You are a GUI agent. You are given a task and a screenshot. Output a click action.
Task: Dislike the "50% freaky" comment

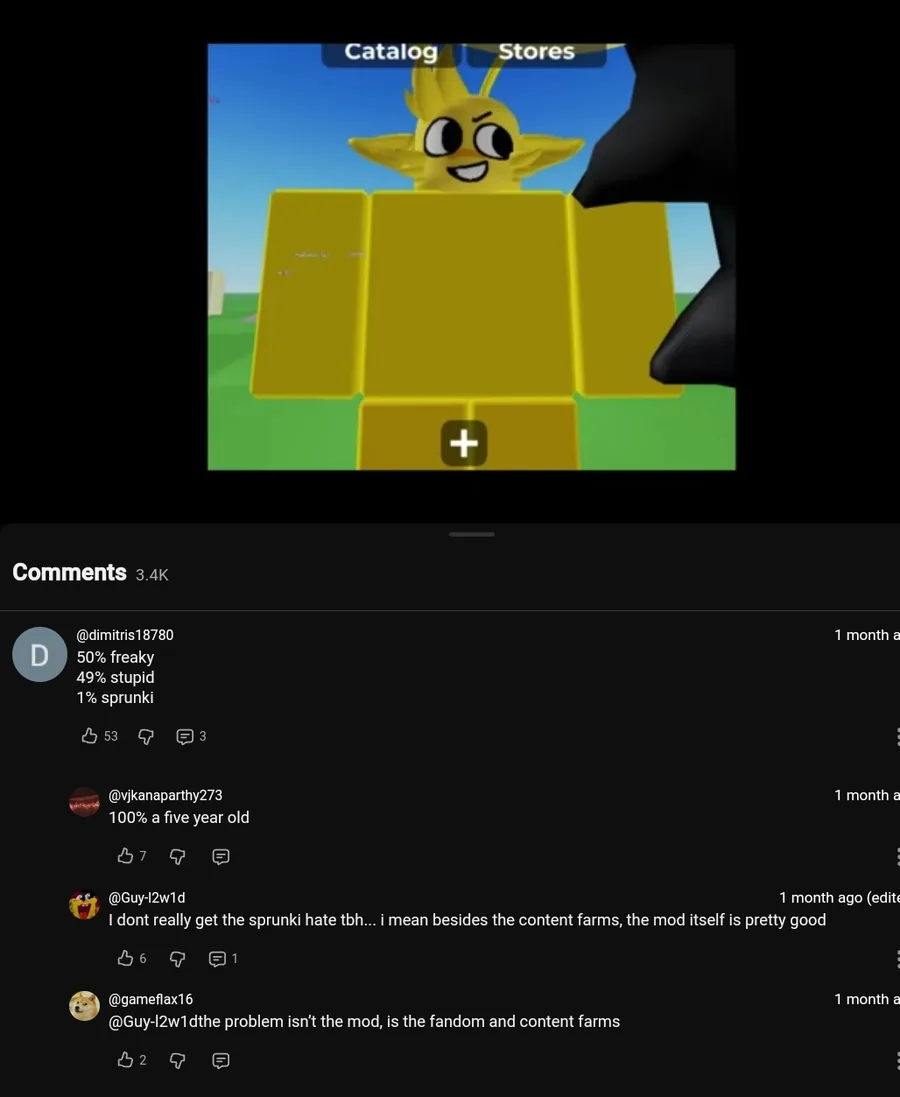pos(146,736)
